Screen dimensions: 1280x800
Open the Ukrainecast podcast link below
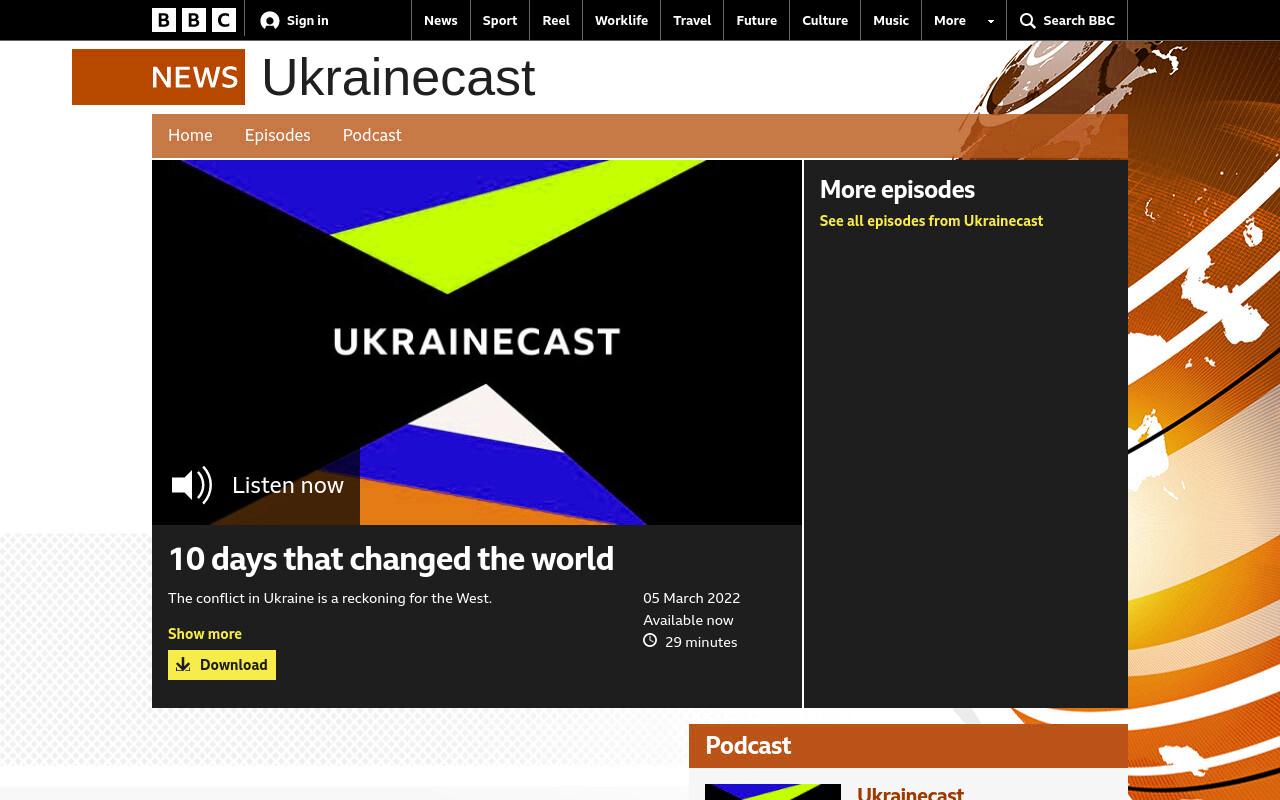click(x=910, y=792)
